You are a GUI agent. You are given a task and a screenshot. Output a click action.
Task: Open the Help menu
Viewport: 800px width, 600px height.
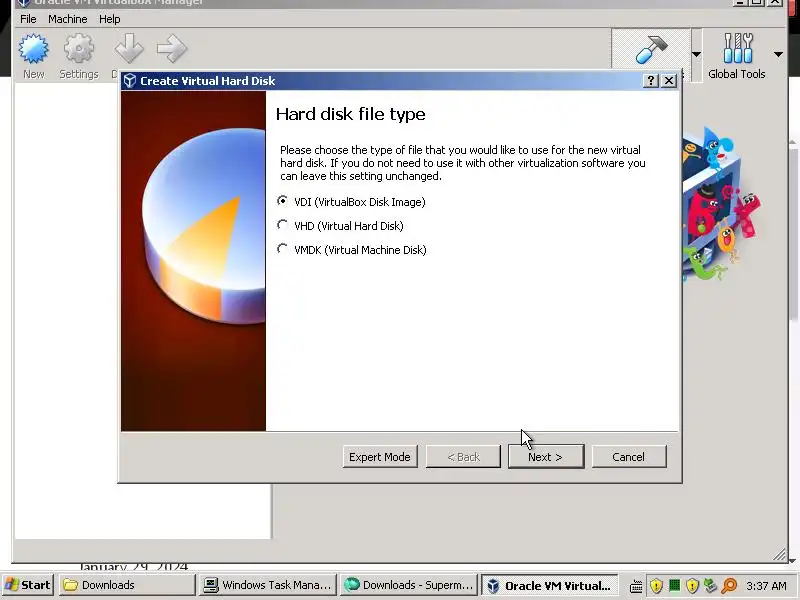[x=110, y=19]
